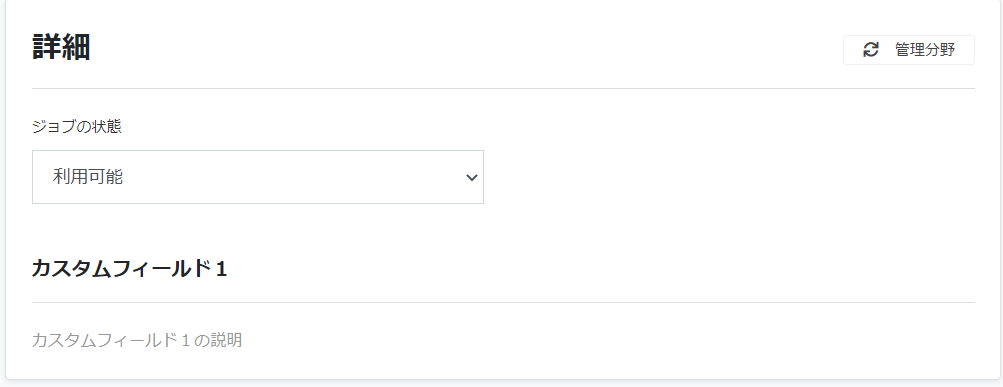
Task: Click the gray placeholder text カスタムフィールド１の説明
Action: pyautogui.click(x=137, y=340)
